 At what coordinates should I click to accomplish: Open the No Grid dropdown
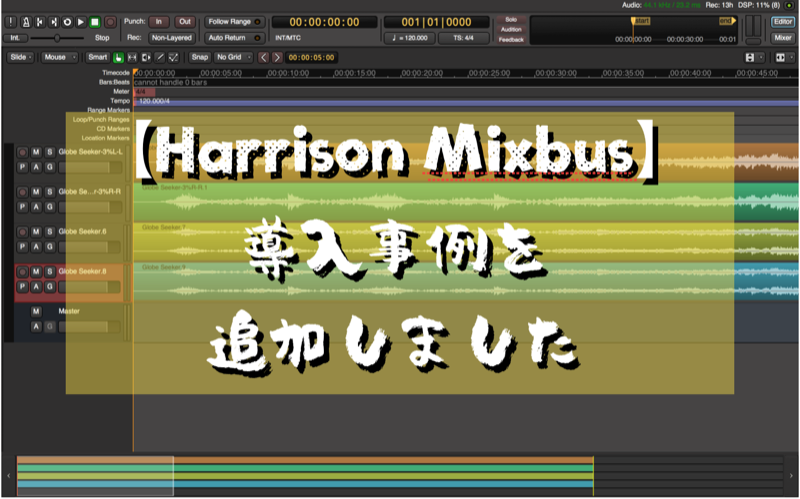233,57
